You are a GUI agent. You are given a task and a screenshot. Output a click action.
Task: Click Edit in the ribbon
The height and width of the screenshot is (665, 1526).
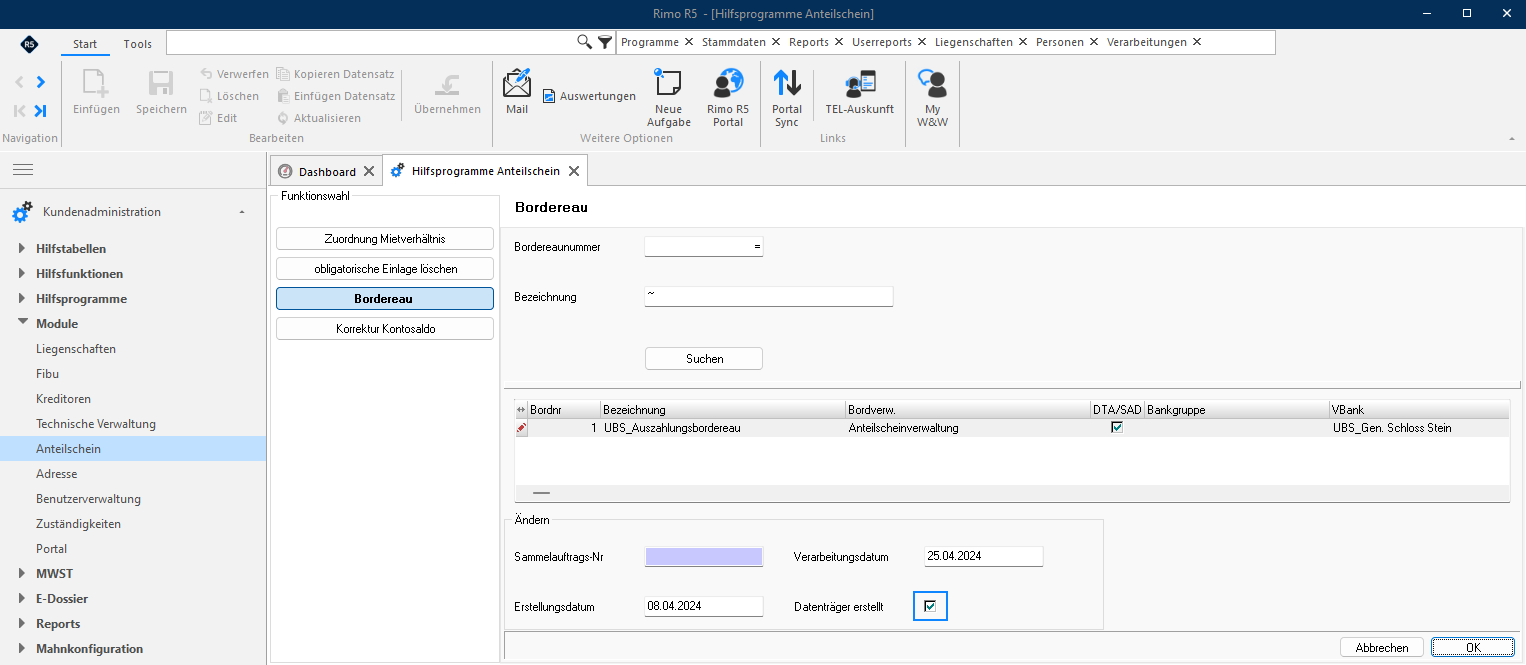(218, 118)
